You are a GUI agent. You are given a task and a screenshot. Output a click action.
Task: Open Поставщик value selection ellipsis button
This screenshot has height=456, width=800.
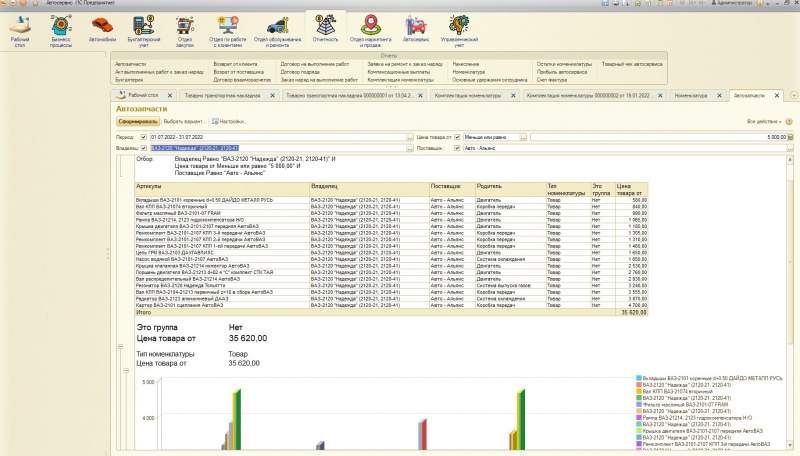coord(790,148)
